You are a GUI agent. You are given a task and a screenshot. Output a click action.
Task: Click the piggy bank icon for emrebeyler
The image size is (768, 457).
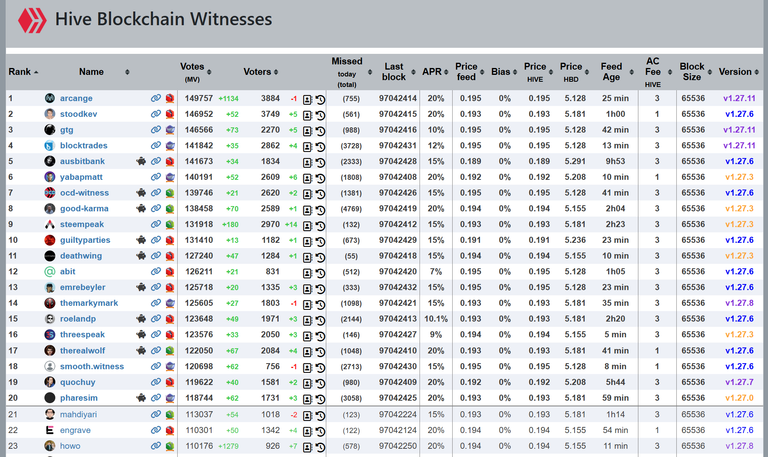click(141, 288)
